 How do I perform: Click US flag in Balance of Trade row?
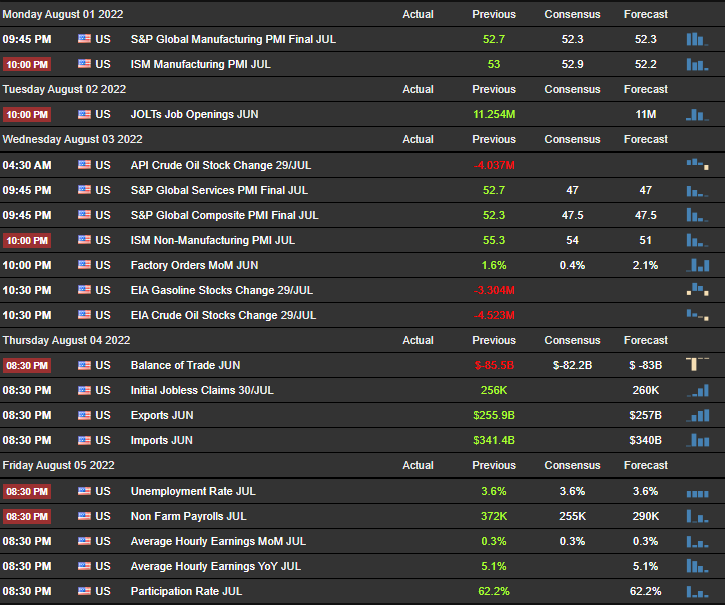tap(84, 365)
